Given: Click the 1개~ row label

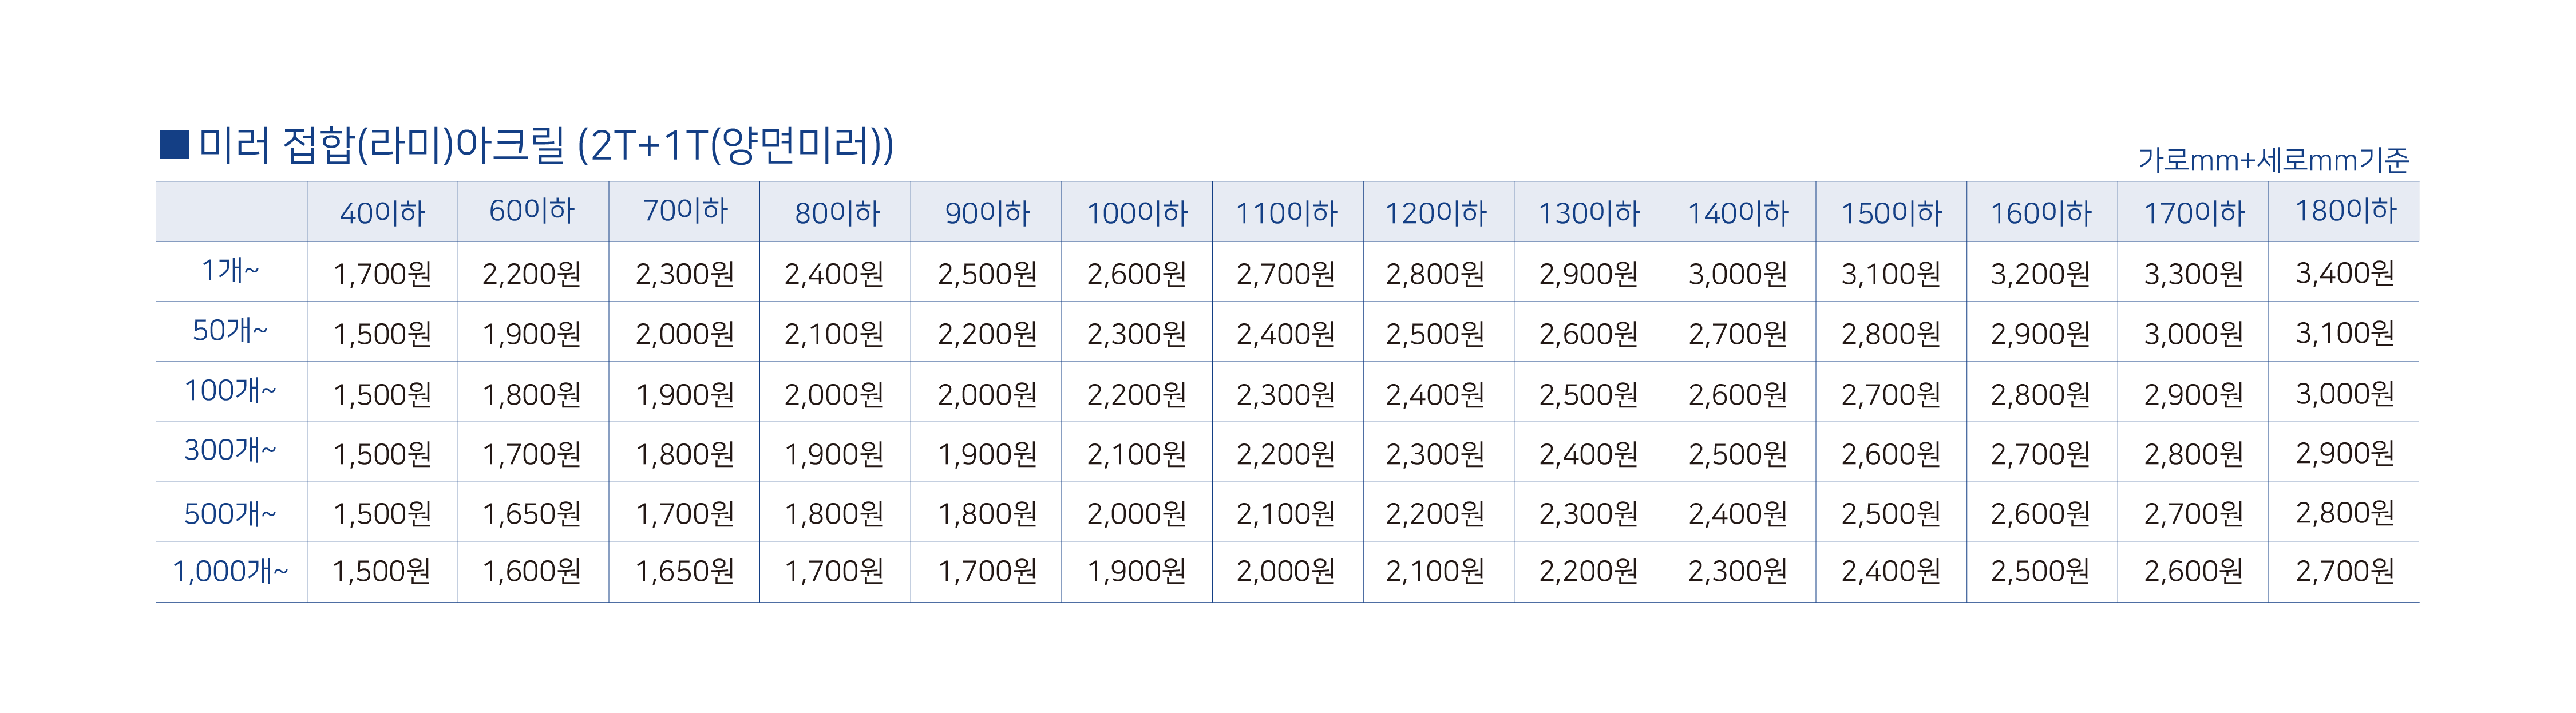Looking at the screenshot, I should tap(231, 271).
